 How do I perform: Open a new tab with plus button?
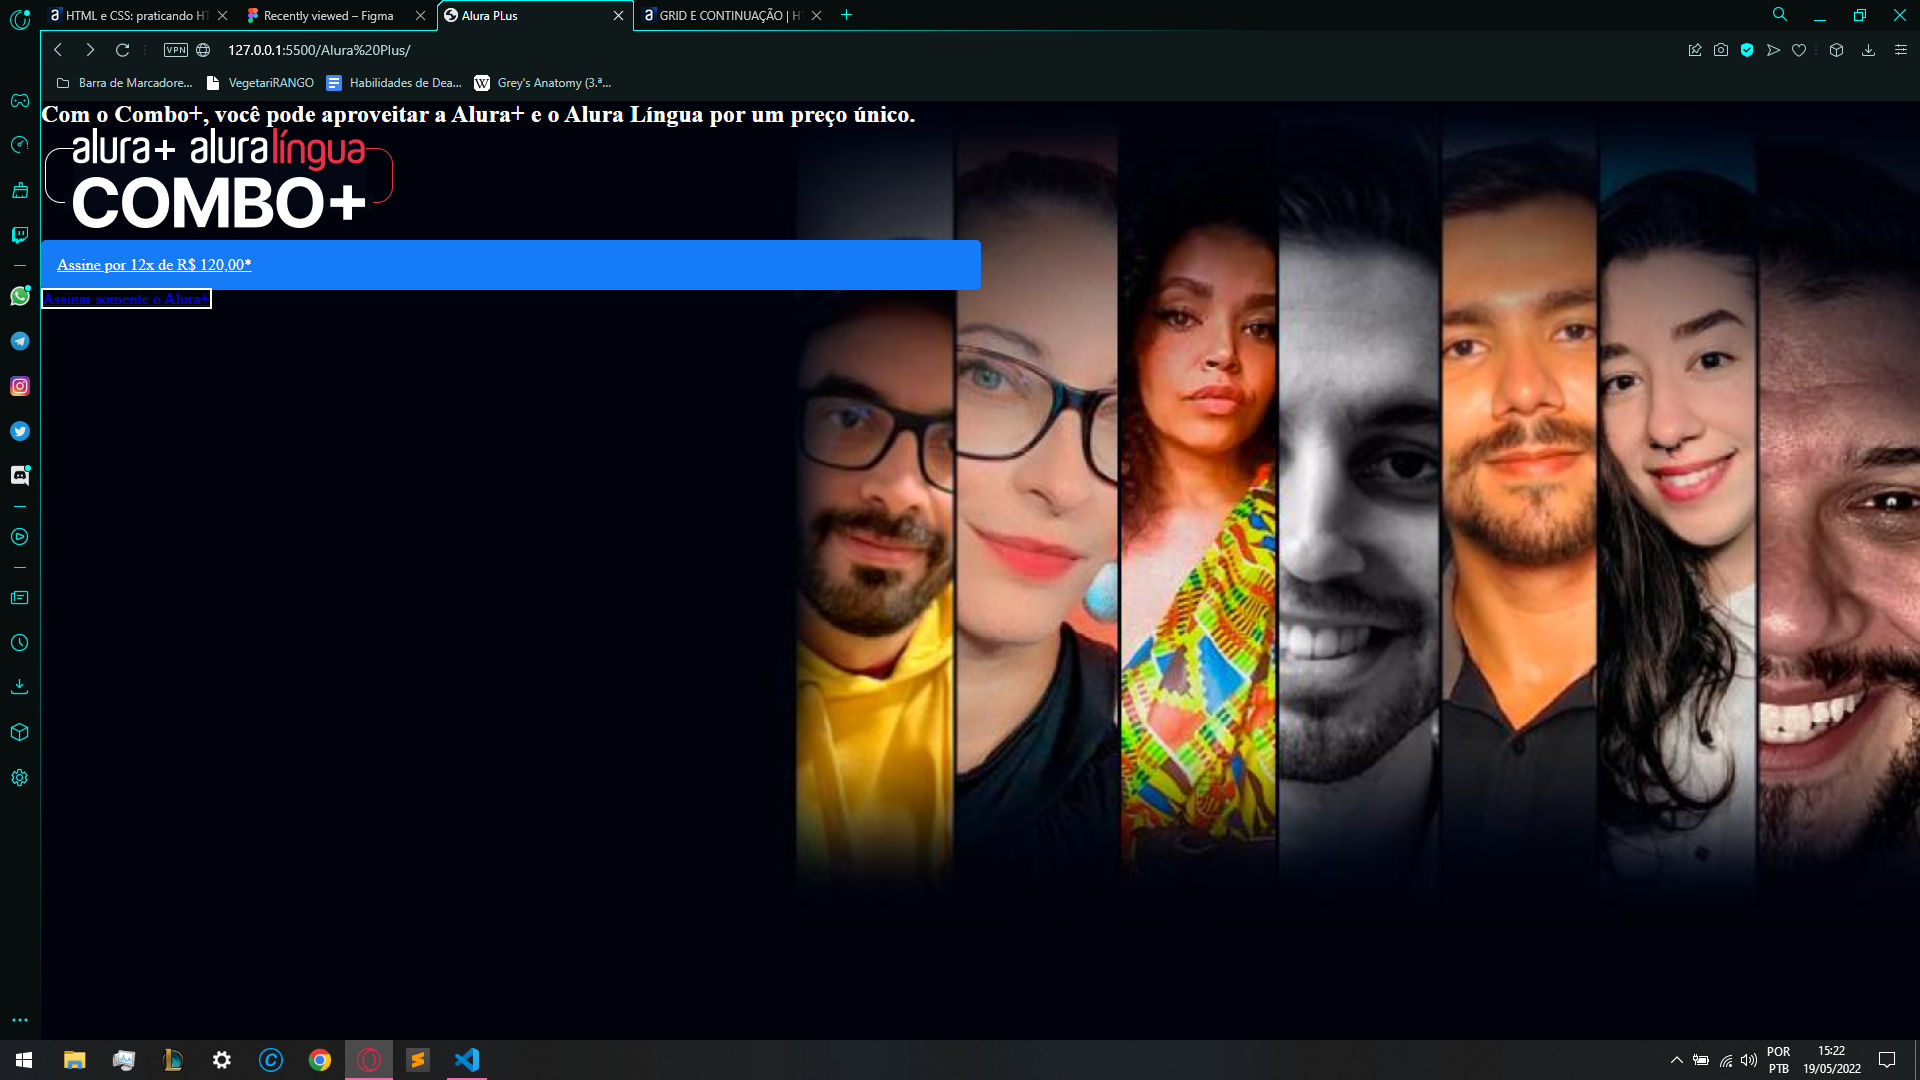(x=846, y=15)
